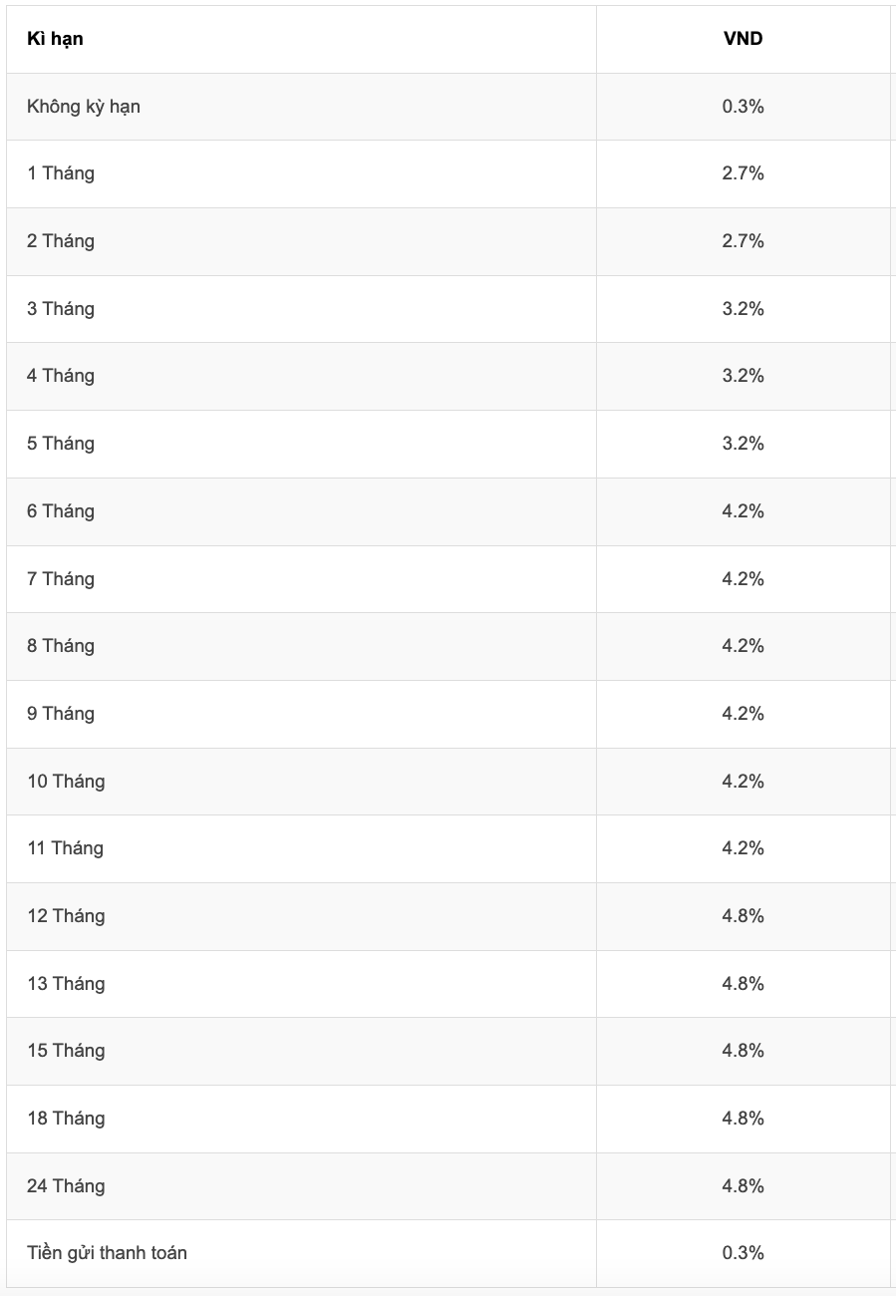Click the "VND" column header
The height and width of the screenshot is (1296, 896).
pos(743,40)
